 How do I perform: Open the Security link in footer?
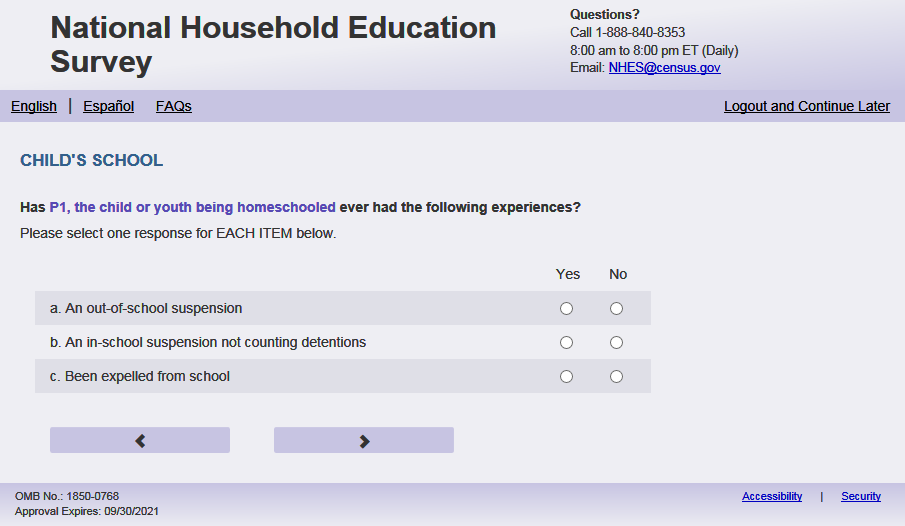coord(860,496)
